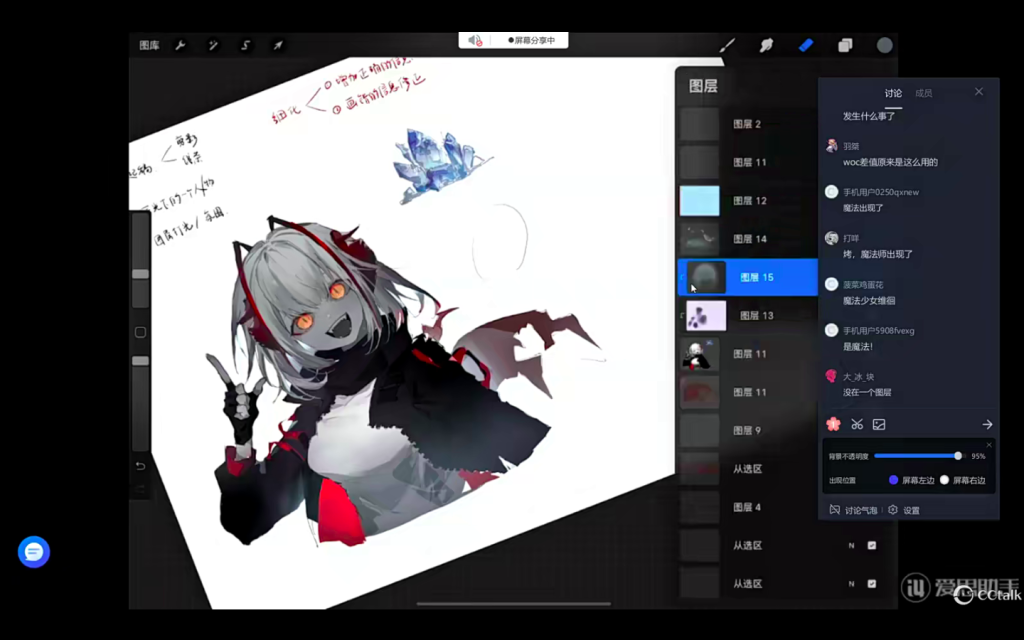Pick the Brush tool

coord(728,45)
